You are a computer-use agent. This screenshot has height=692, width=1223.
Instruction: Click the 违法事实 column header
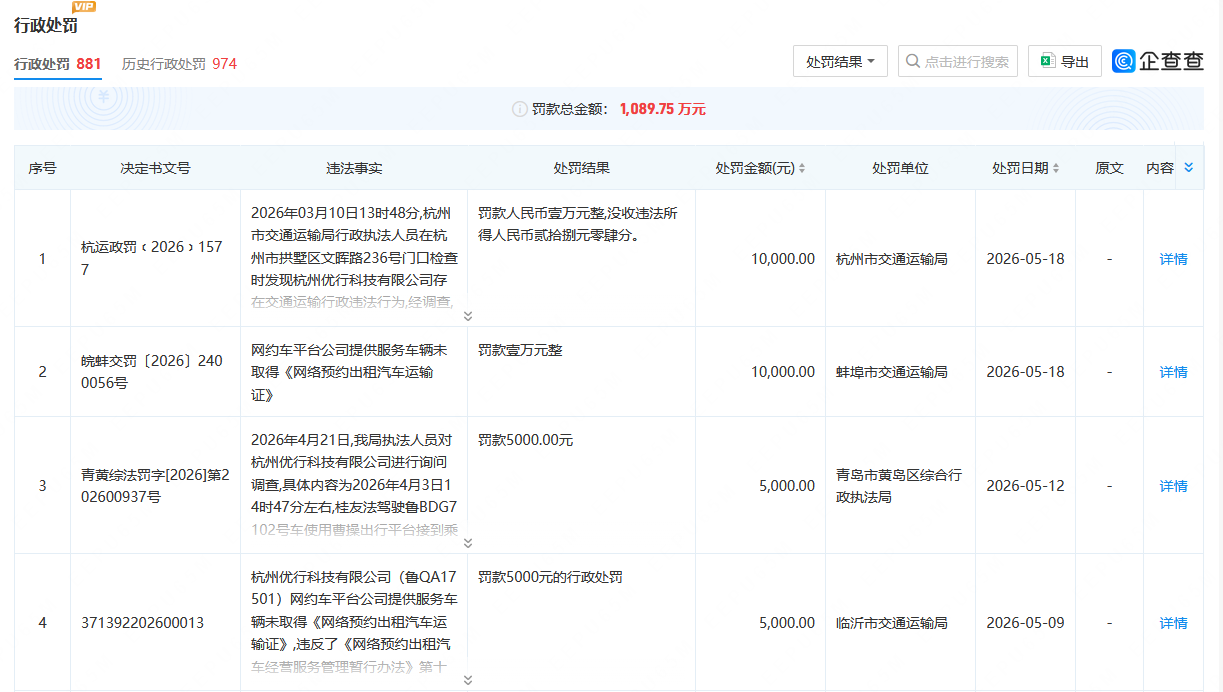[x=354, y=168]
